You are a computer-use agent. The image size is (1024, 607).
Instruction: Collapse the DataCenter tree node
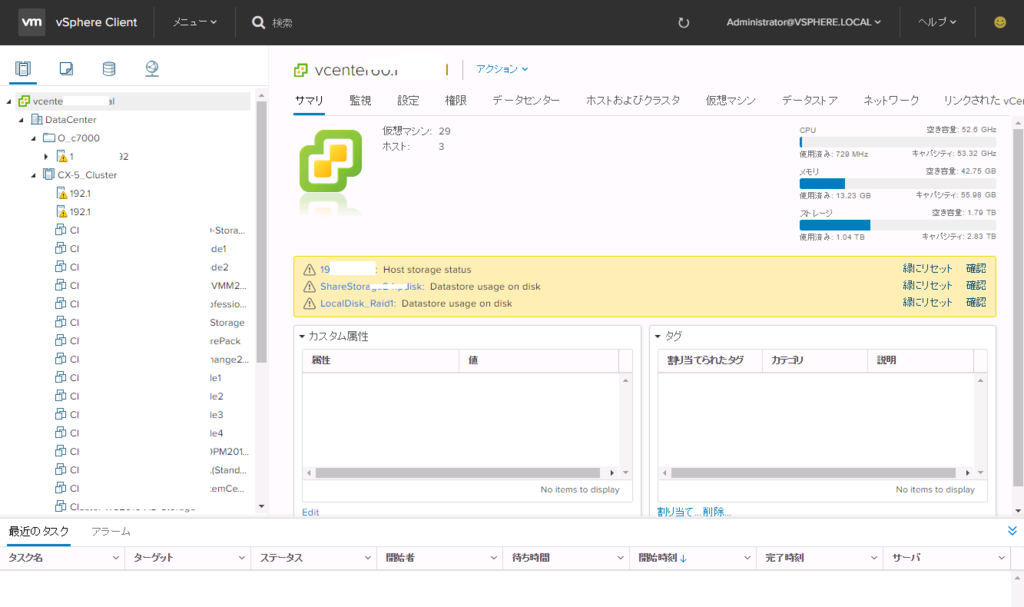[22, 120]
